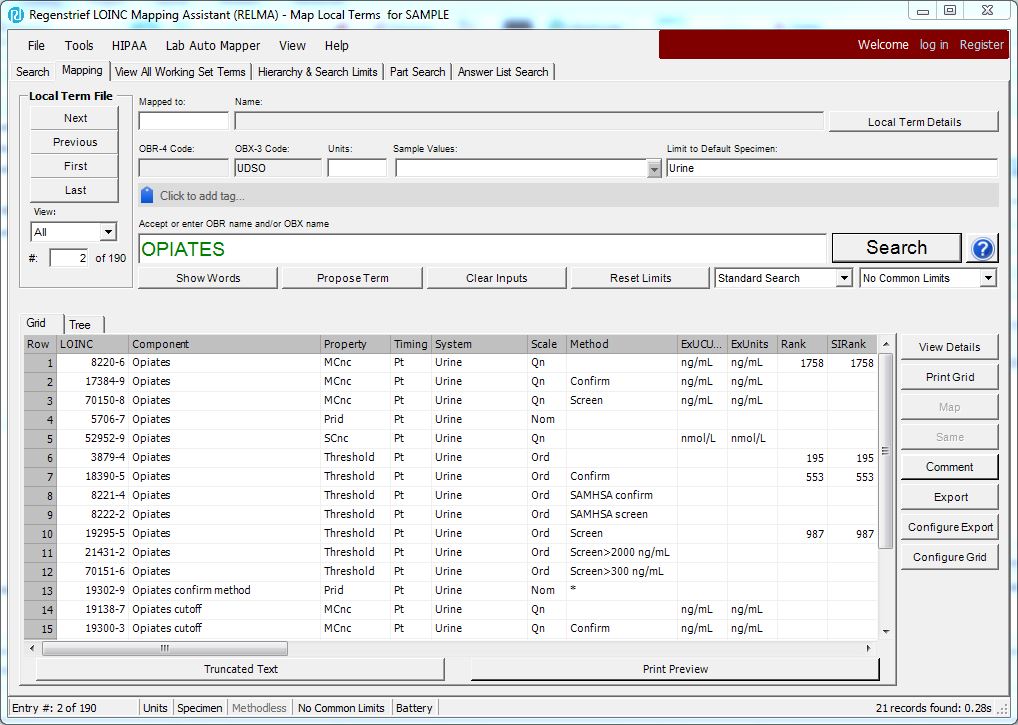
Task: Click the Propose Term button
Action: (x=353, y=278)
